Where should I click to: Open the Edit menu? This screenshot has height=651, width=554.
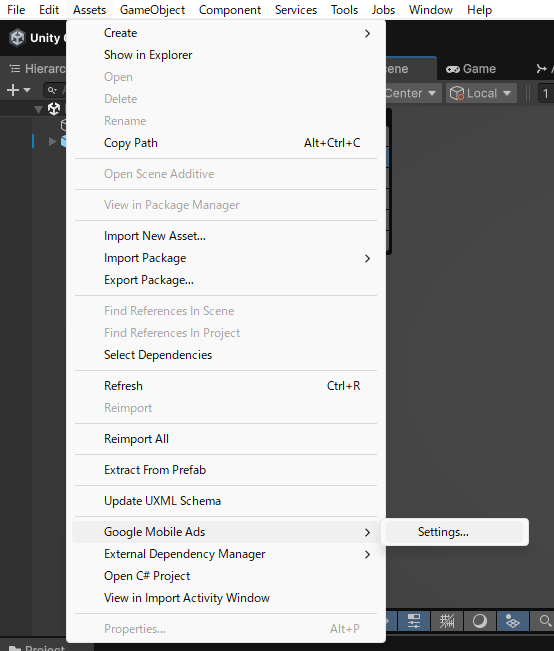coord(49,10)
